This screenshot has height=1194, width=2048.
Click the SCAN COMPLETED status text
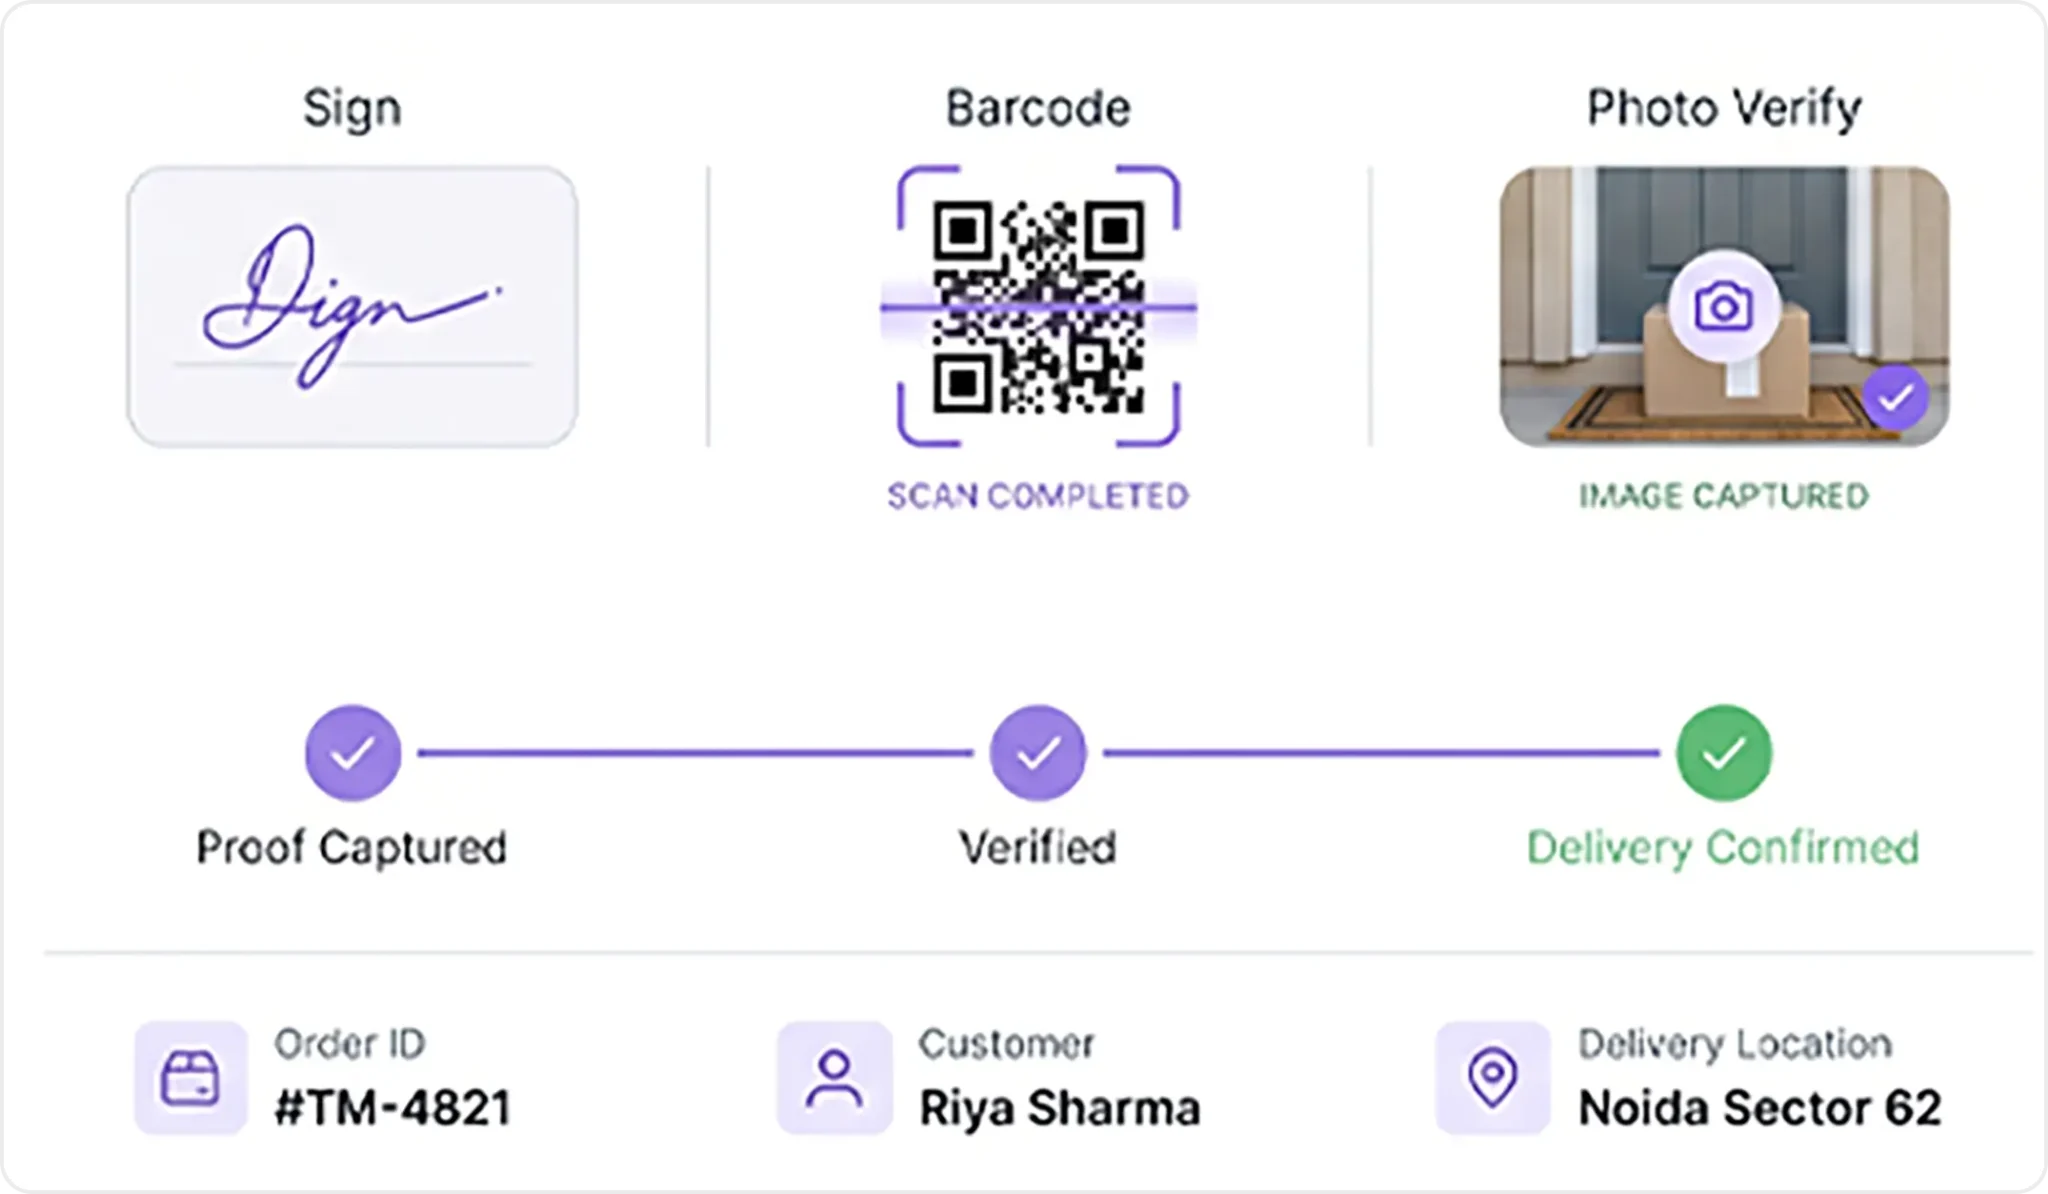point(1038,496)
